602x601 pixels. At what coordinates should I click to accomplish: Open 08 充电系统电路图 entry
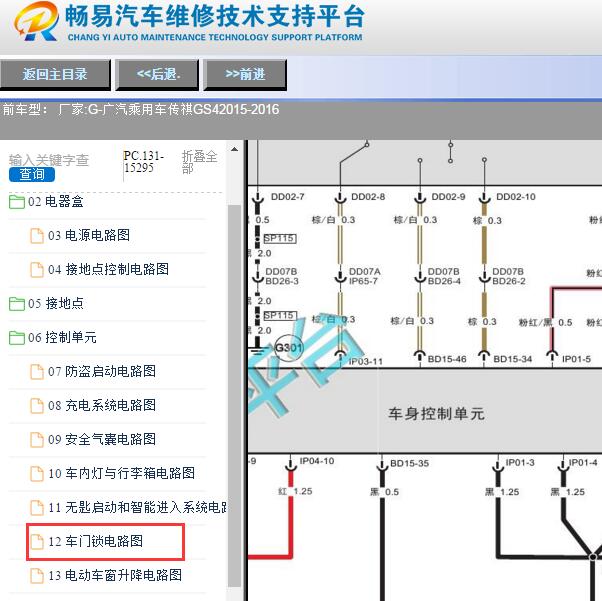pyautogui.click(x=102, y=405)
